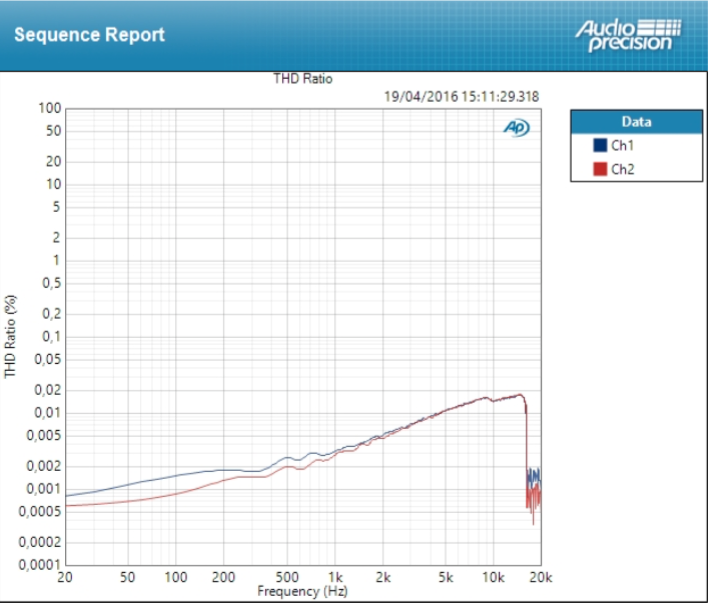The image size is (708, 603).
Task: Click the Audio Precision logo in header
Action: [627, 34]
